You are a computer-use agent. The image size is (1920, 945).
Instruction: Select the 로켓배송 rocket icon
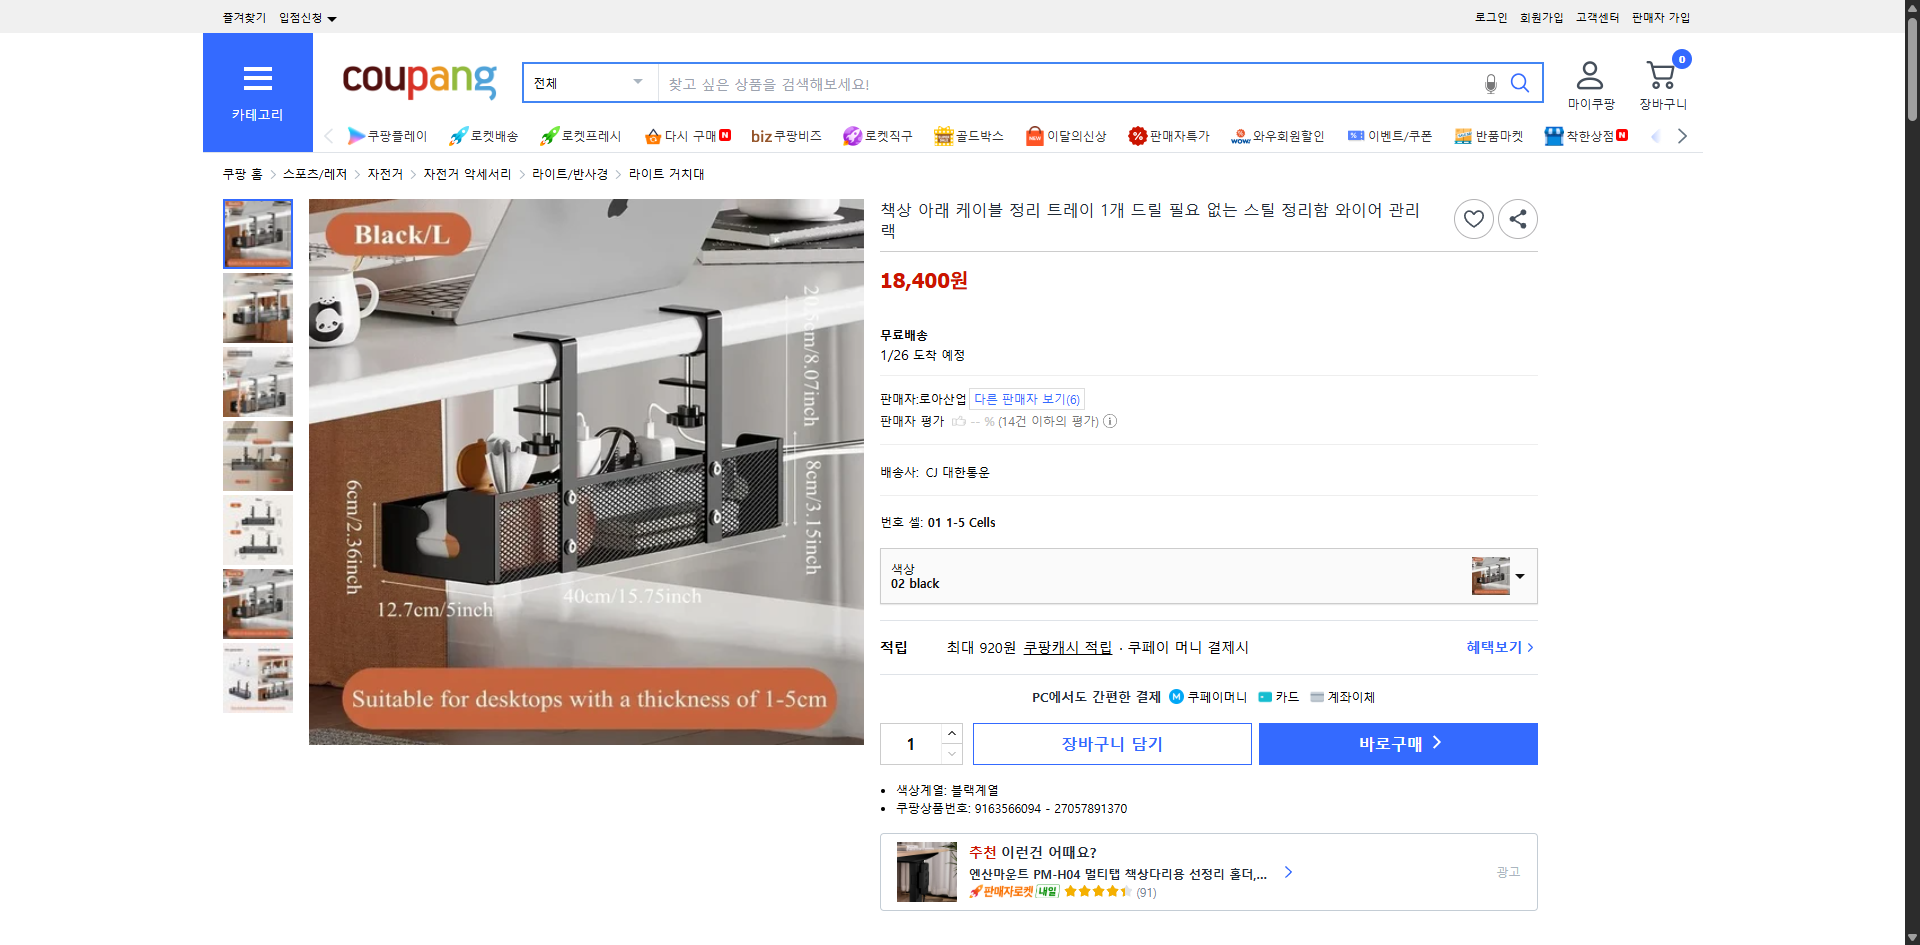(x=458, y=135)
